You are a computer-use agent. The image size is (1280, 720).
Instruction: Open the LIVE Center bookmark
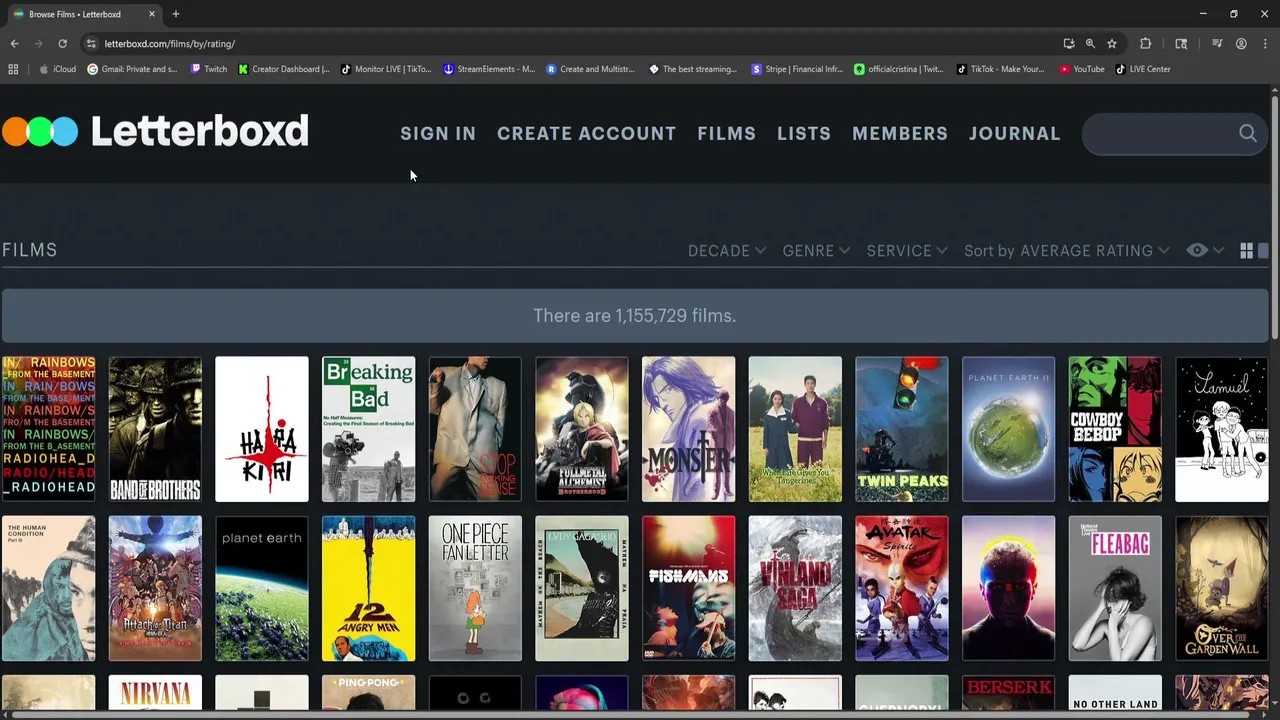[x=1143, y=69]
